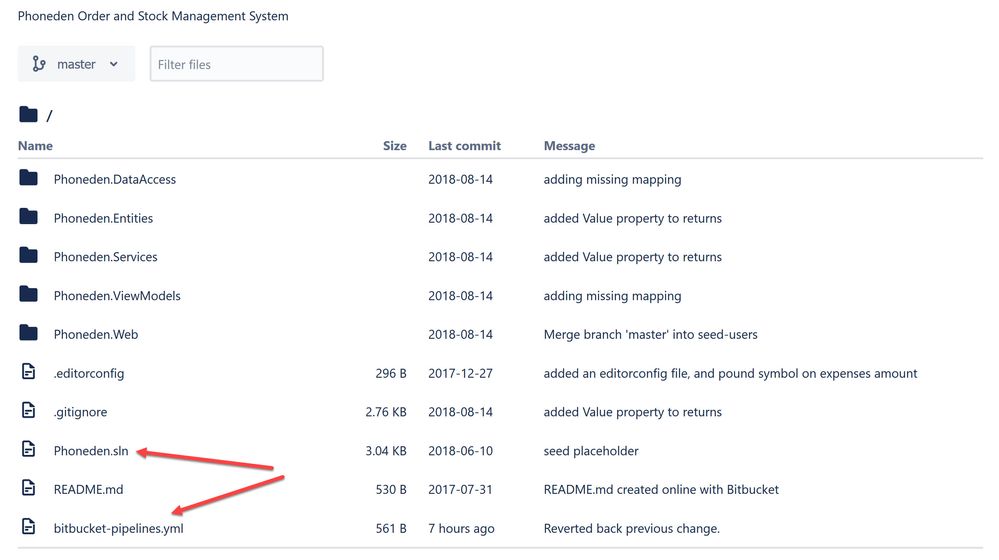The image size is (999, 560).
Task: Open the master branch dropdown
Action: (76, 64)
